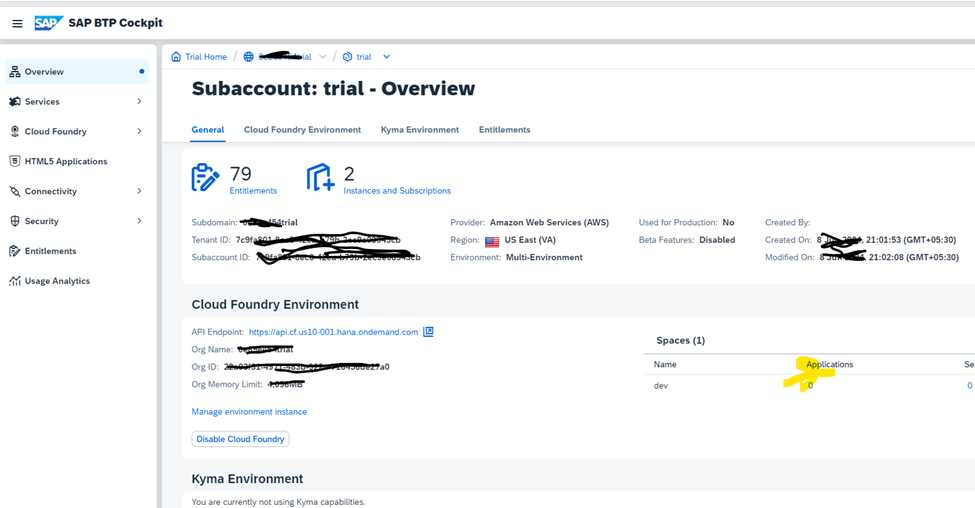Click the Beta Features Disabled value
Viewport: 975px width, 508px height.
[717, 239]
